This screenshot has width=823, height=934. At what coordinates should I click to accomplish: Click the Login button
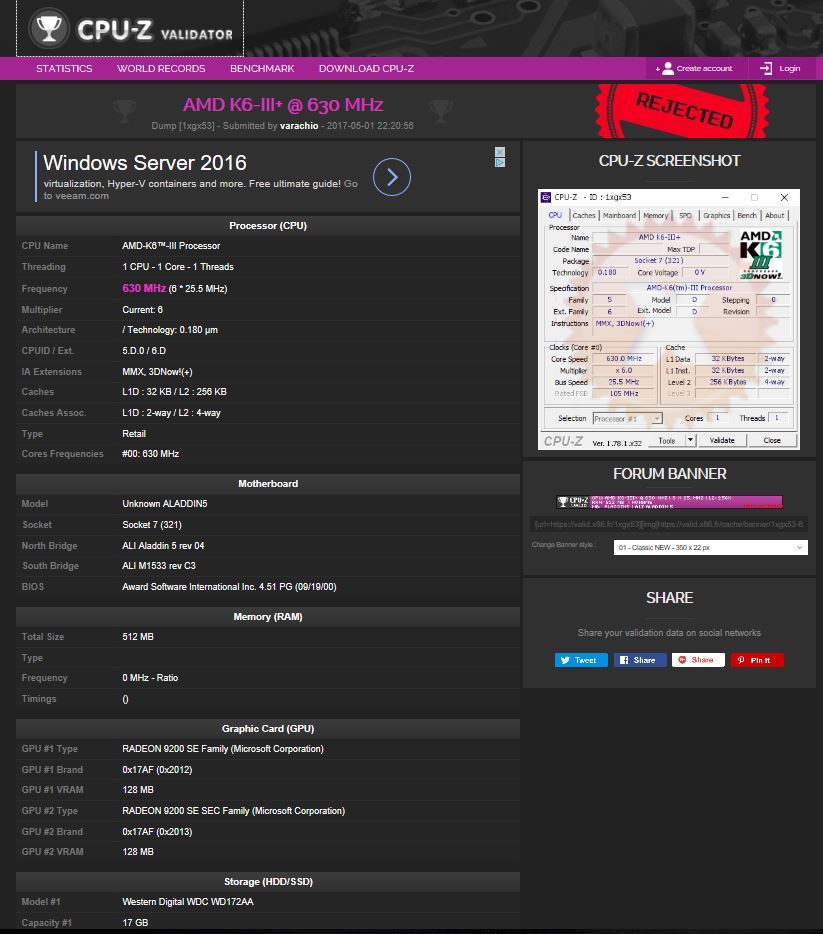(780, 69)
